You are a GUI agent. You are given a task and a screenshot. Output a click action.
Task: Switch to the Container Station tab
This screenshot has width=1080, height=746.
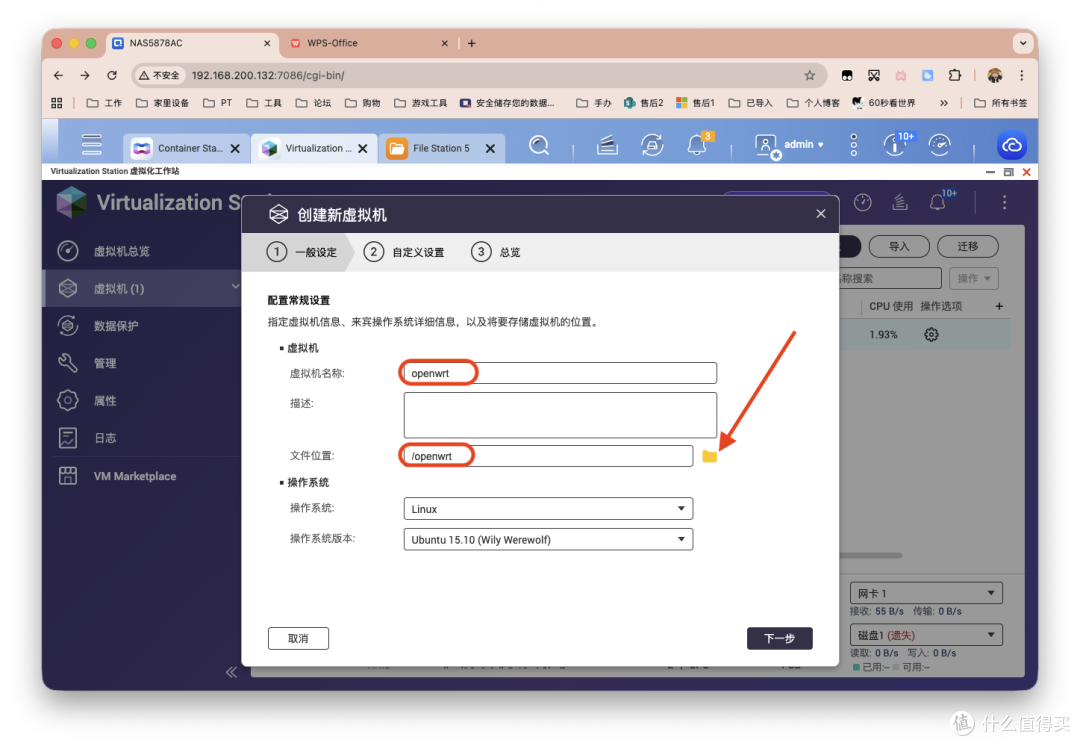tap(186, 148)
